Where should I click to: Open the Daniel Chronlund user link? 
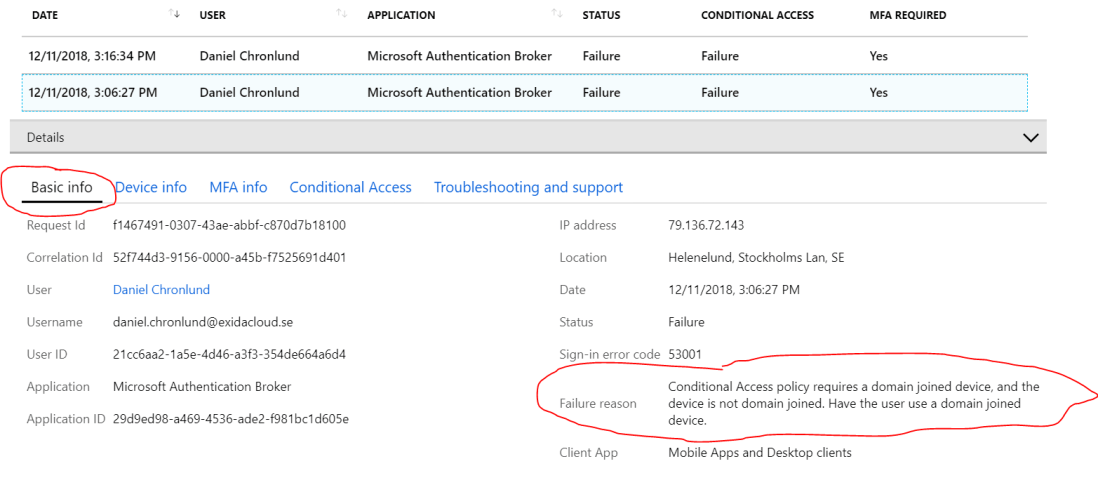point(161,290)
